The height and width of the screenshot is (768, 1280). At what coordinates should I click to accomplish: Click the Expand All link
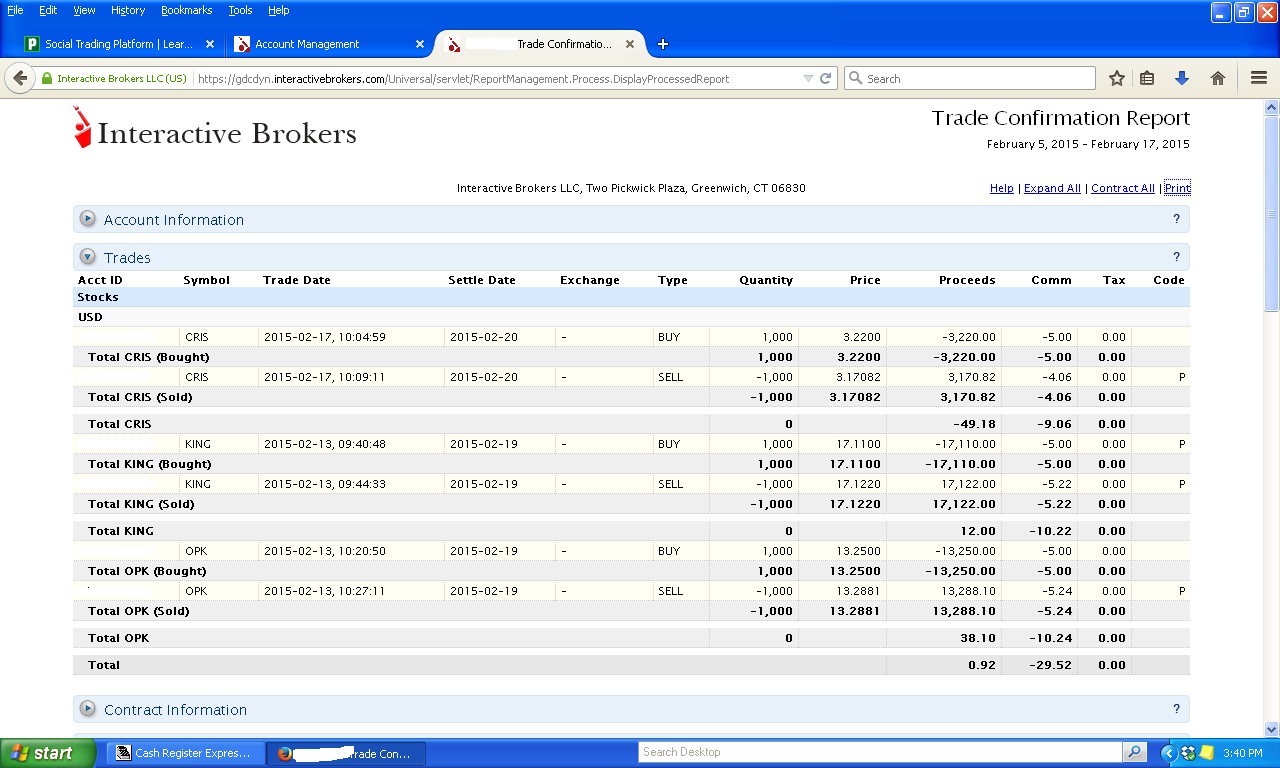pyautogui.click(x=1052, y=188)
